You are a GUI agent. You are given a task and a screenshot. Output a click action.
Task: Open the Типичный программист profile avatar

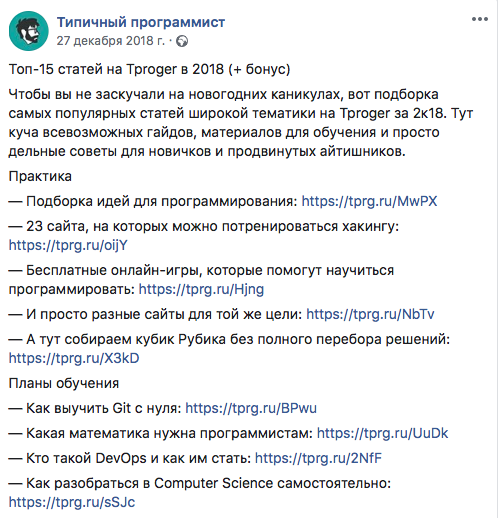pos(29,31)
